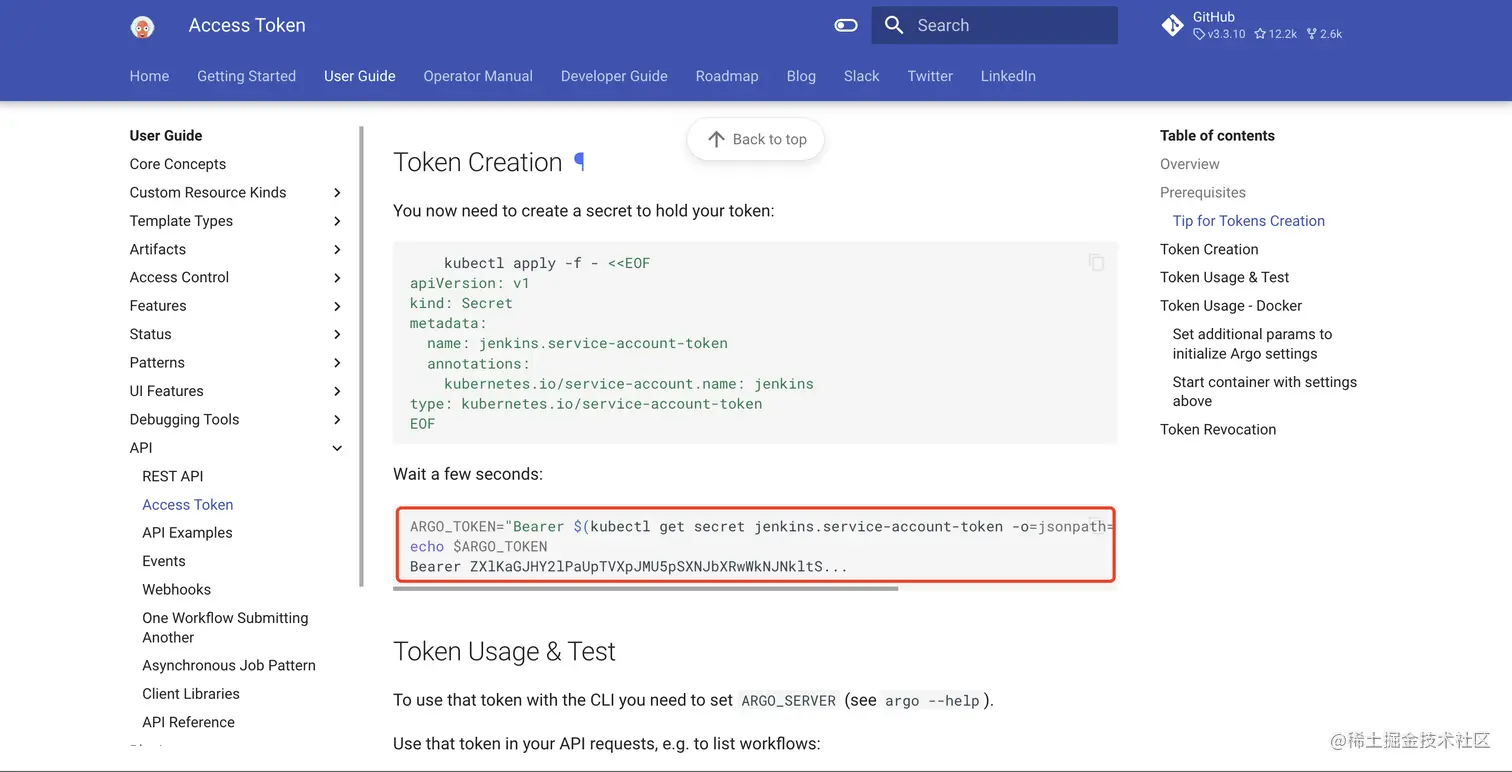Screen dimensions: 1512x772
Task: Jump to Token Usage - Docker
Action: coord(1231,306)
